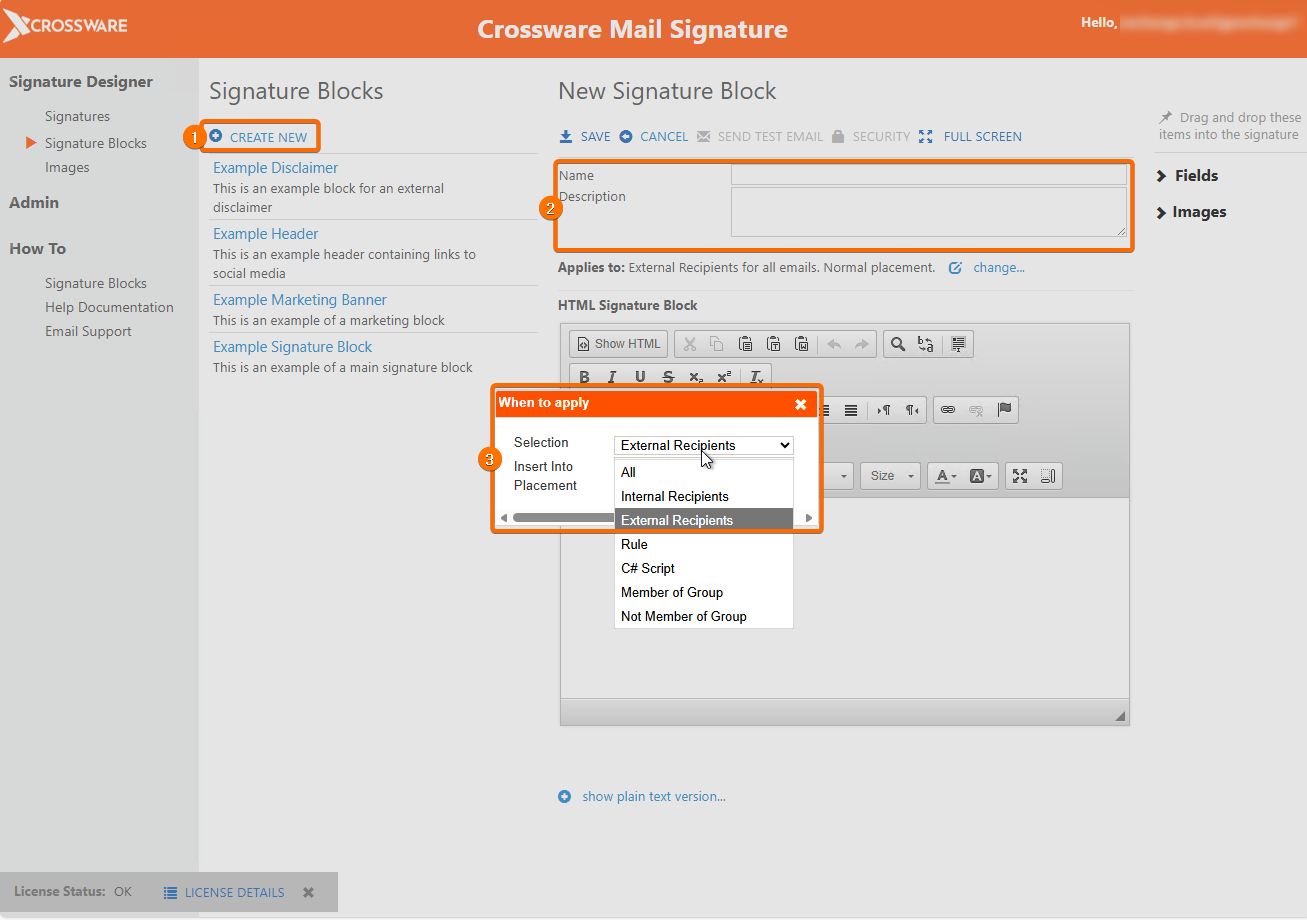Screen dimensions: 1307x920
Task: Toggle italic text formatting
Action: tap(612, 377)
